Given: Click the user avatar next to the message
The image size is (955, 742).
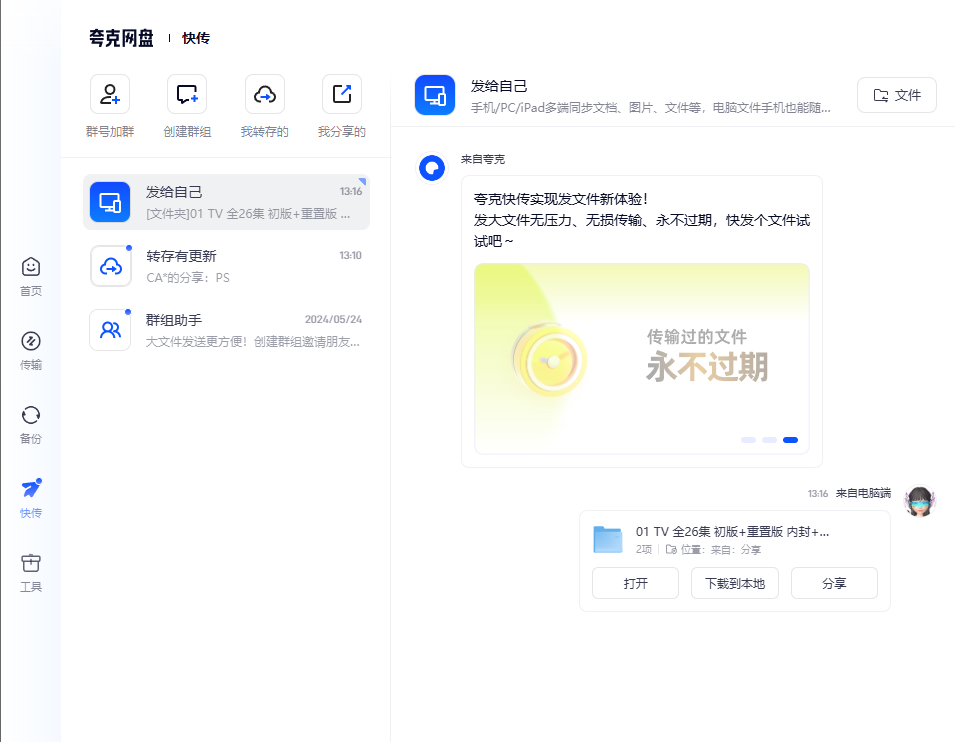Looking at the screenshot, I should coord(918,501).
